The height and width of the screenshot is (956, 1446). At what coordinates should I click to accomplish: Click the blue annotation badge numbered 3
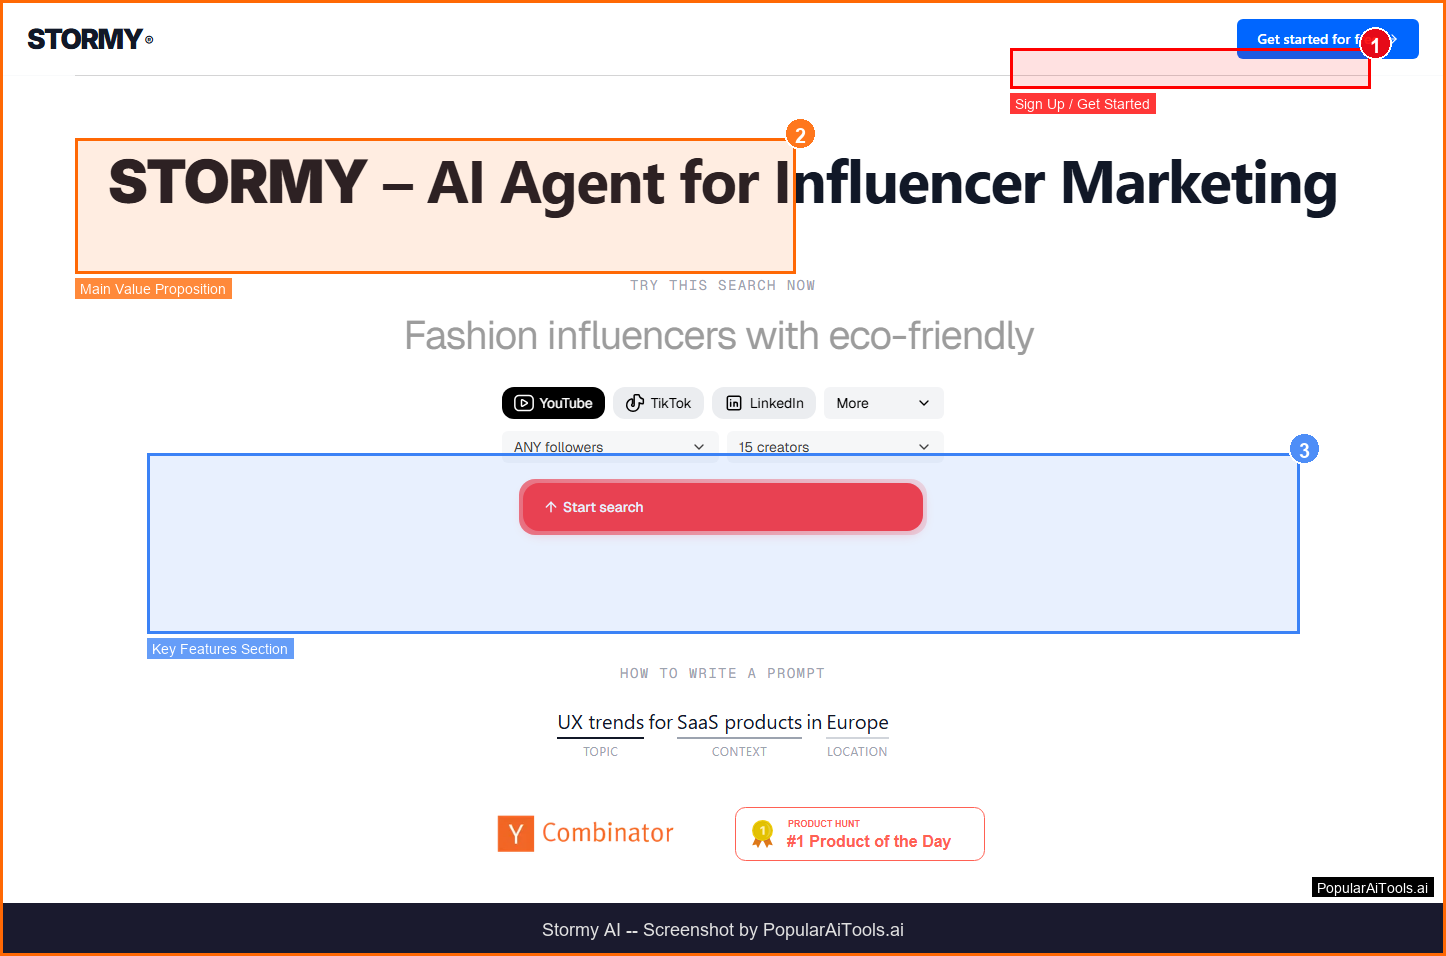pos(1303,450)
